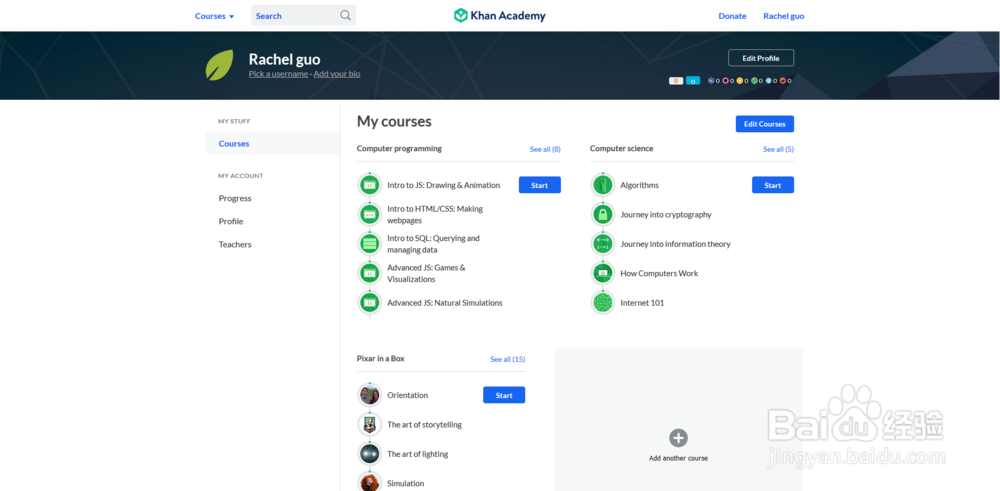Image resolution: width=1000 pixels, height=491 pixels.
Task: Open the Intro to HTML/CSS course icon
Action: pyautogui.click(x=369, y=214)
